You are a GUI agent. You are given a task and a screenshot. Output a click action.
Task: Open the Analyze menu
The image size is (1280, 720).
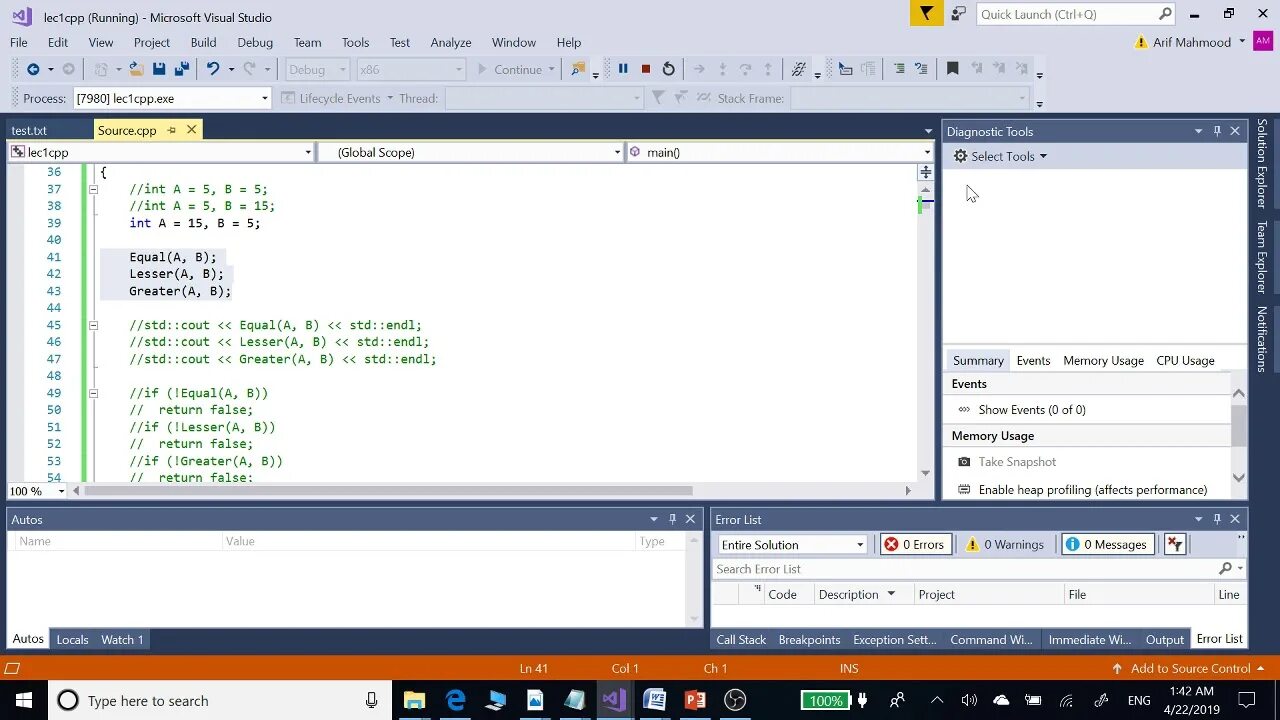tap(451, 42)
